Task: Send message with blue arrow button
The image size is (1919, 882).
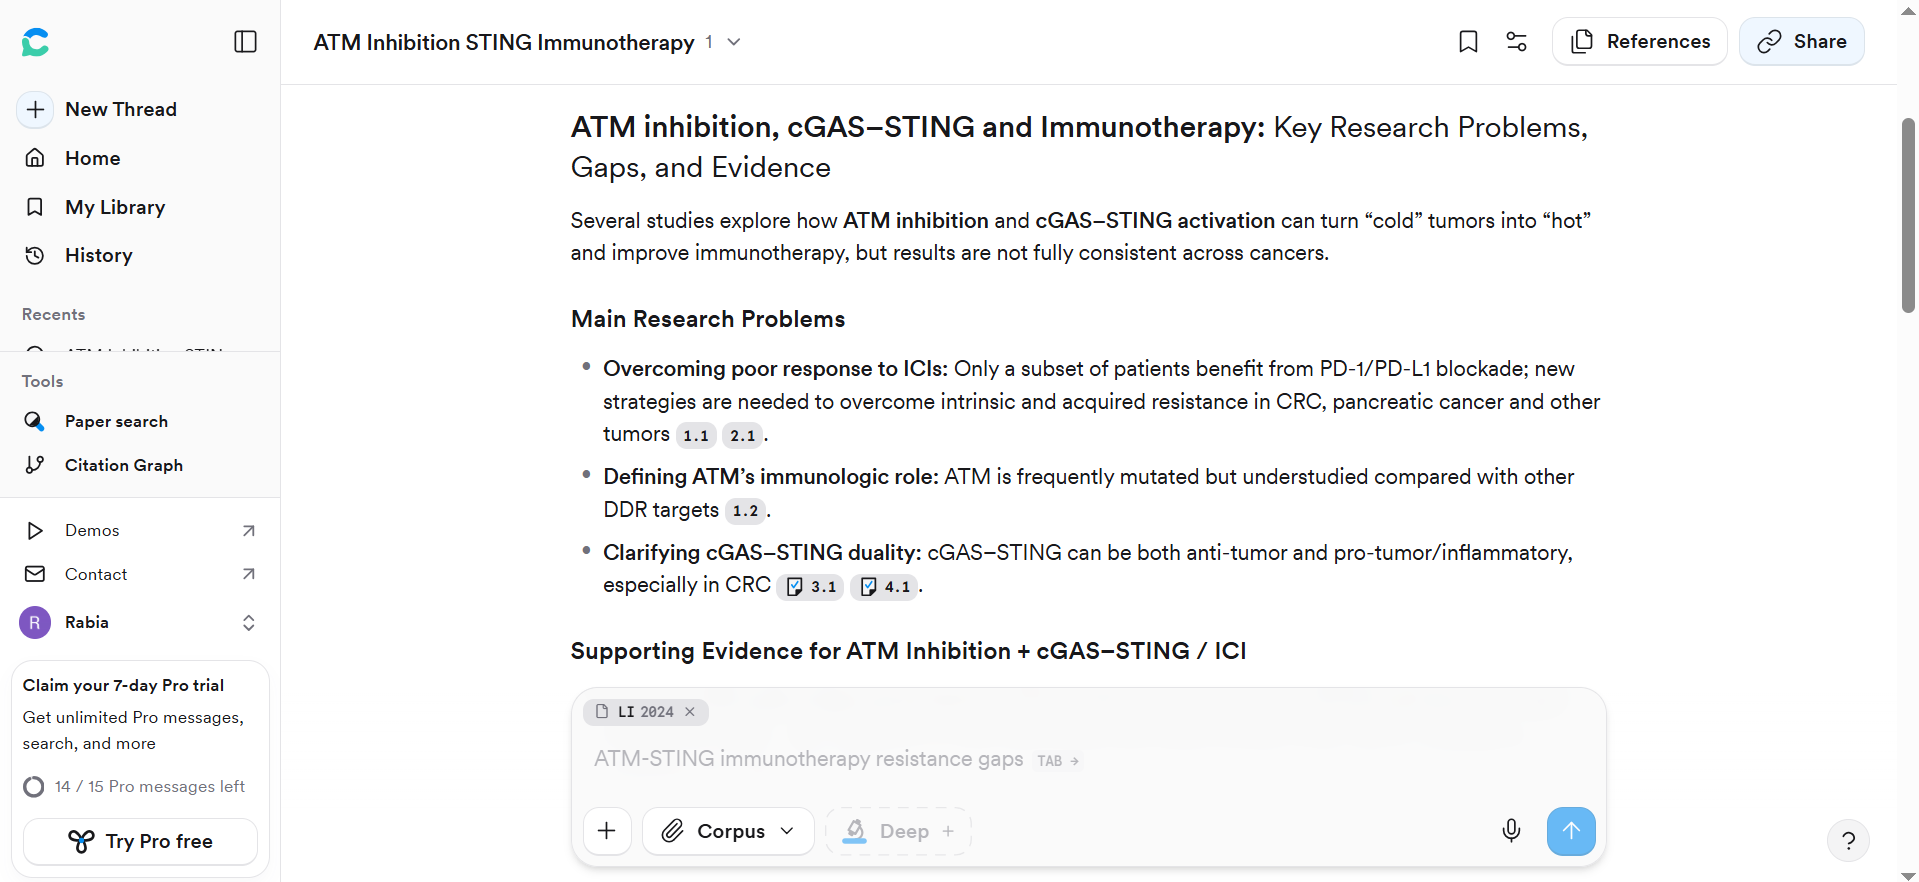Action: pos(1571,831)
